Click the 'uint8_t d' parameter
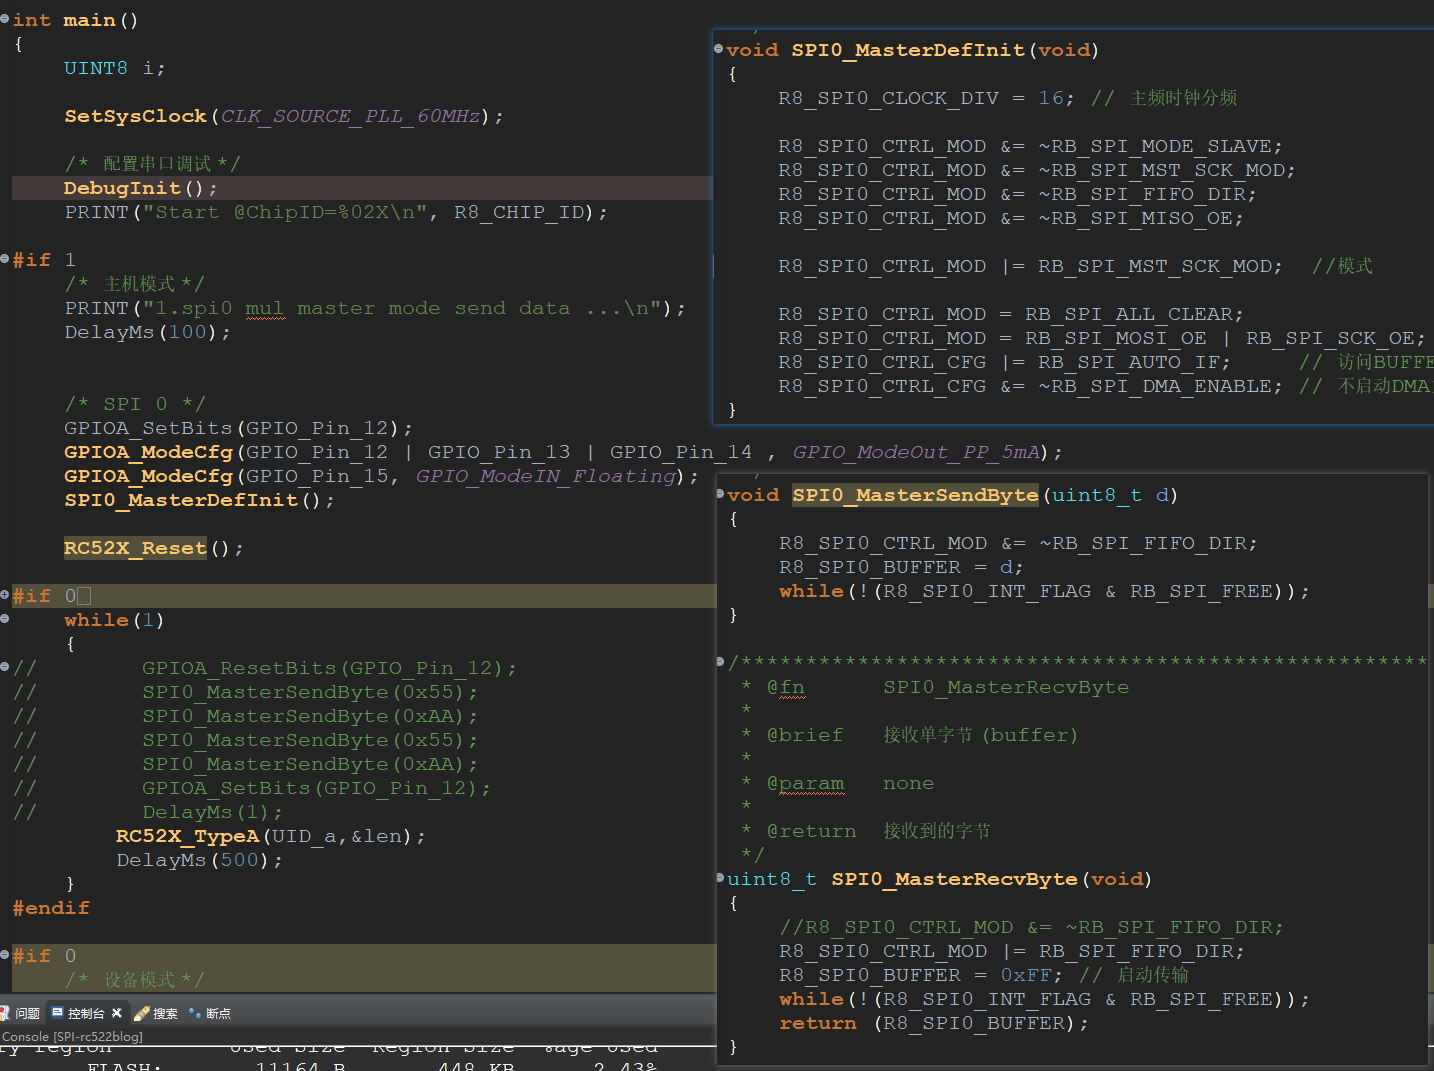Image resolution: width=1434 pixels, height=1071 pixels. pos(1110,495)
